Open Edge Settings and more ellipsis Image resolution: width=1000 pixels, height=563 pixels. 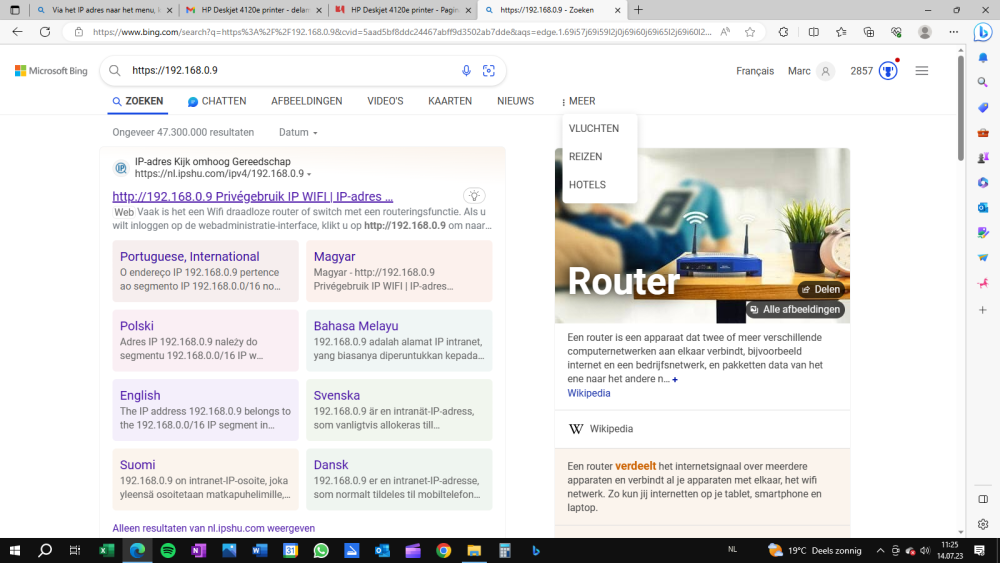tap(953, 32)
